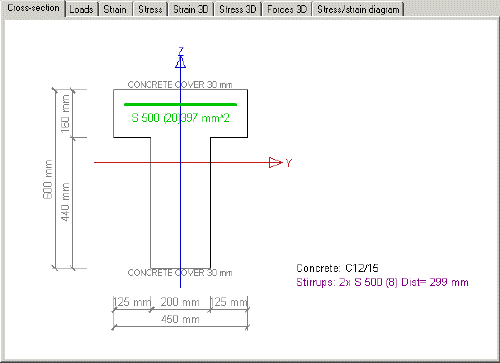
Task: Open the Strain tab
Action: pyautogui.click(x=115, y=9)
